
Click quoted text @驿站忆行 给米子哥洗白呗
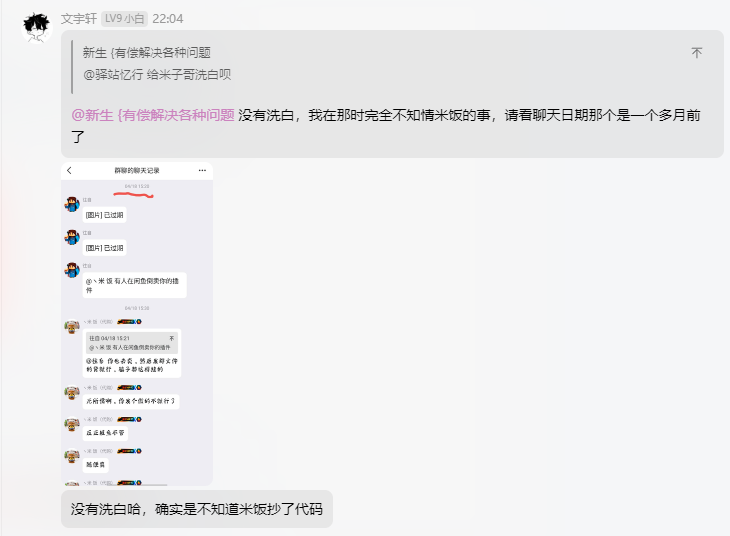pyautogui.click(x=157, y=75)
